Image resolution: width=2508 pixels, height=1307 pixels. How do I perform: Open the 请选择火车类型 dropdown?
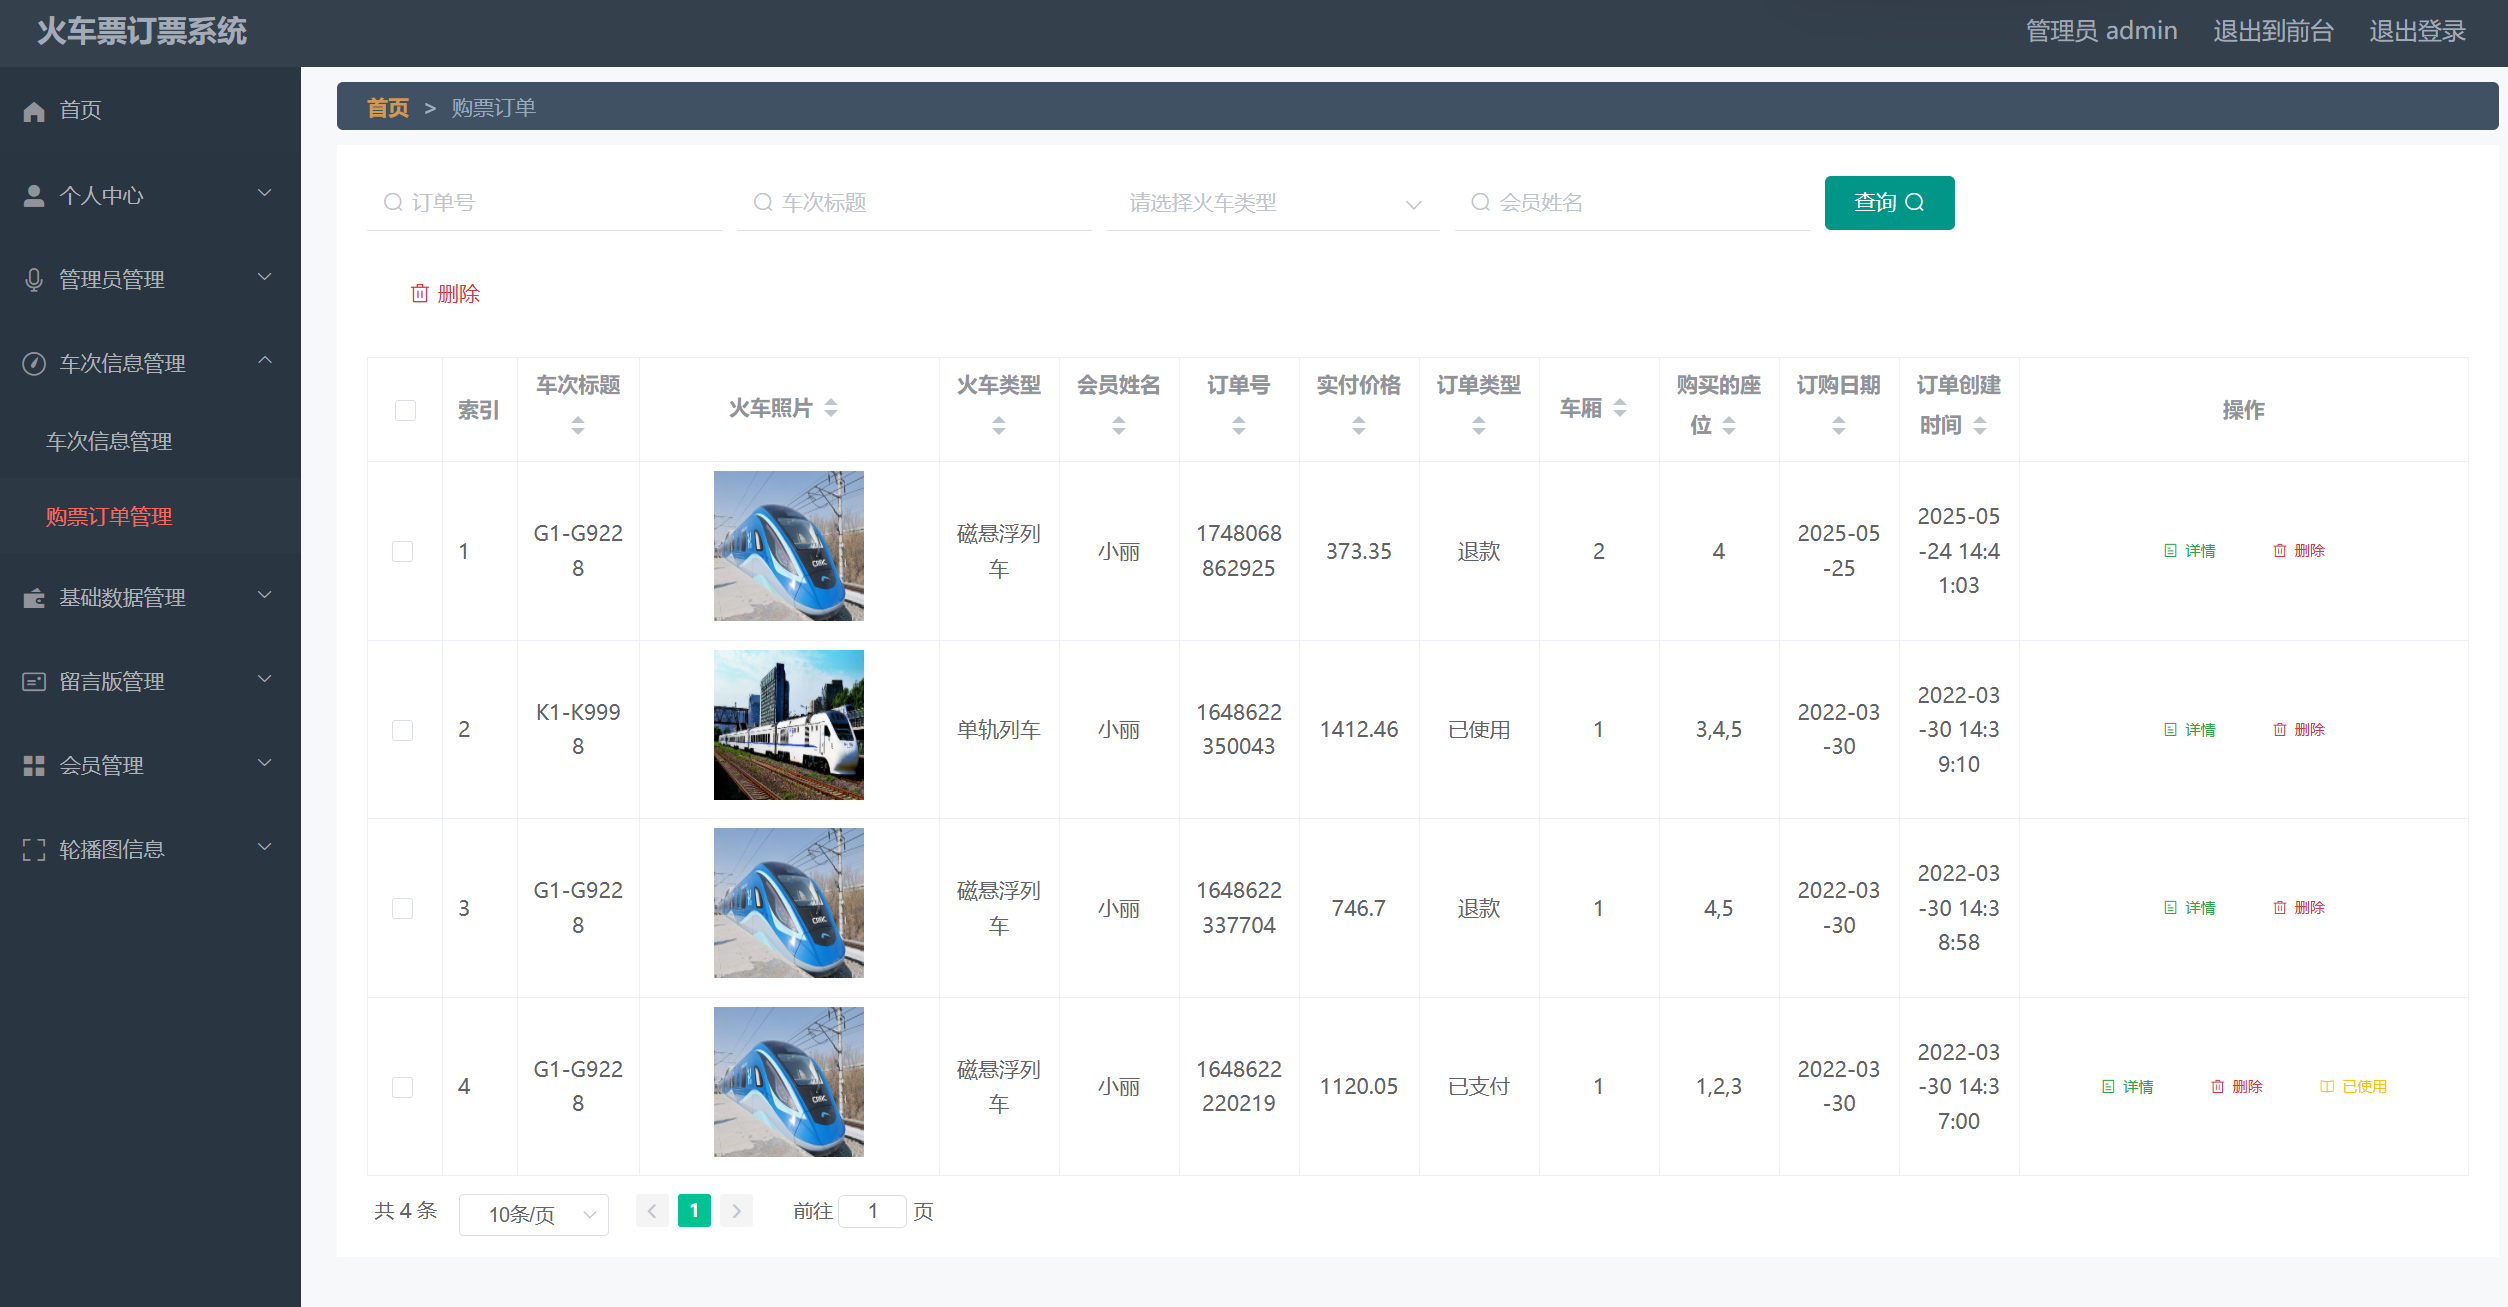click(1273, 203)
